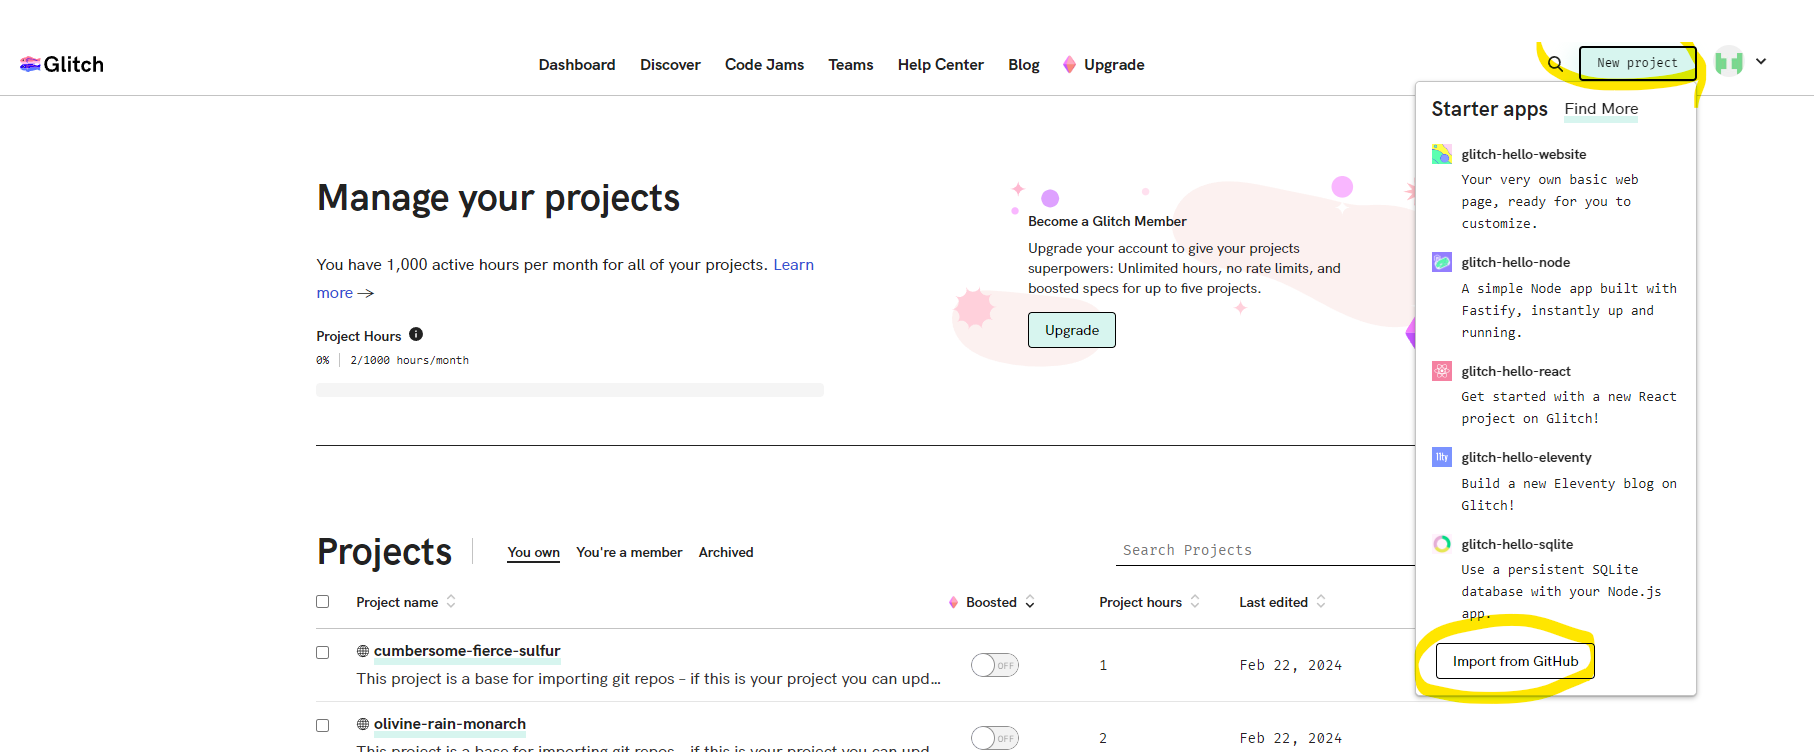Click Feb 22, 2024 for cumbersome-fierce-sulfur
Screen dimensions: 1814x752
[1291, 665]
